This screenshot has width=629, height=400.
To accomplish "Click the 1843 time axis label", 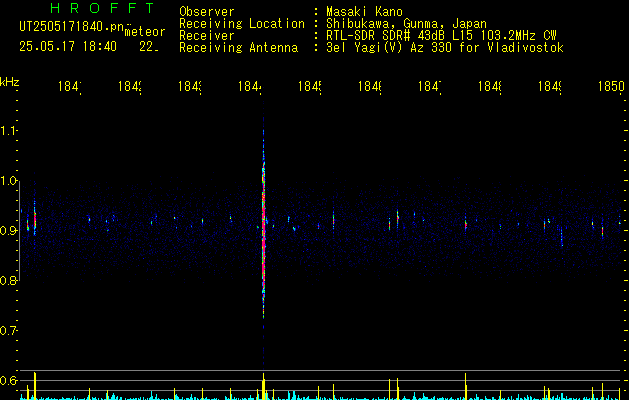I will click(x=190, y=86).
